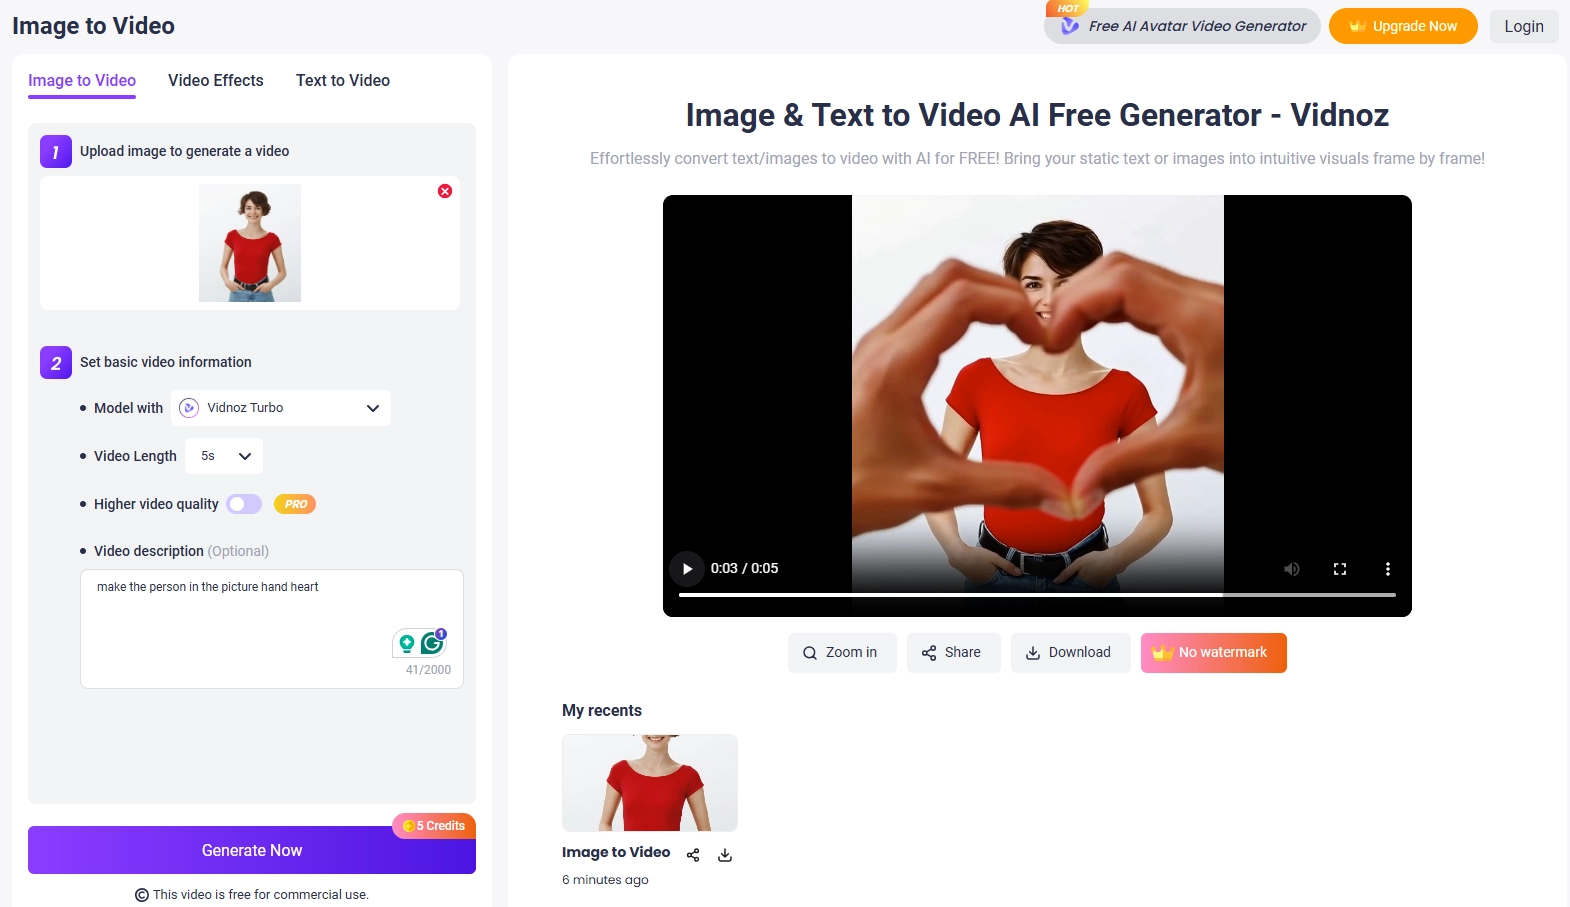Open the Model with Vidnoz Turbo dropdown
This screenshot has height=907, width=1570.
(281, 408)
